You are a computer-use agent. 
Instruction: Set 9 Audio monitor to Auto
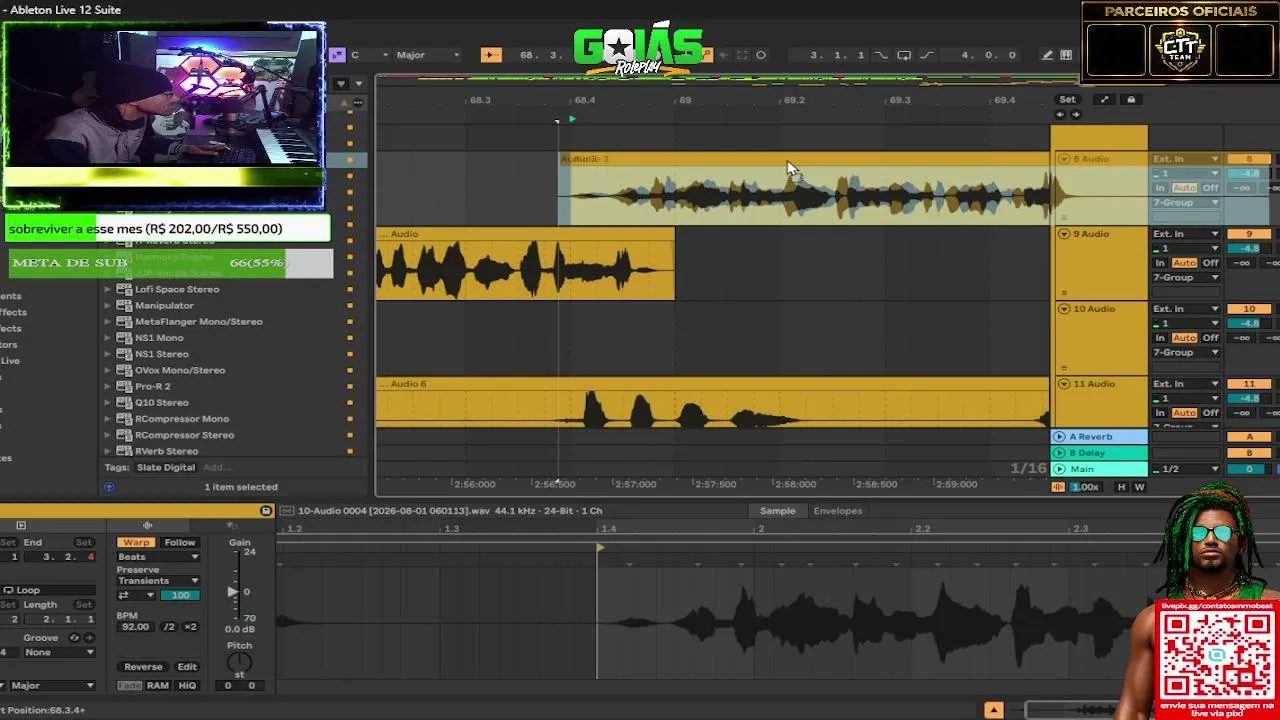[x=1184, y=263]
